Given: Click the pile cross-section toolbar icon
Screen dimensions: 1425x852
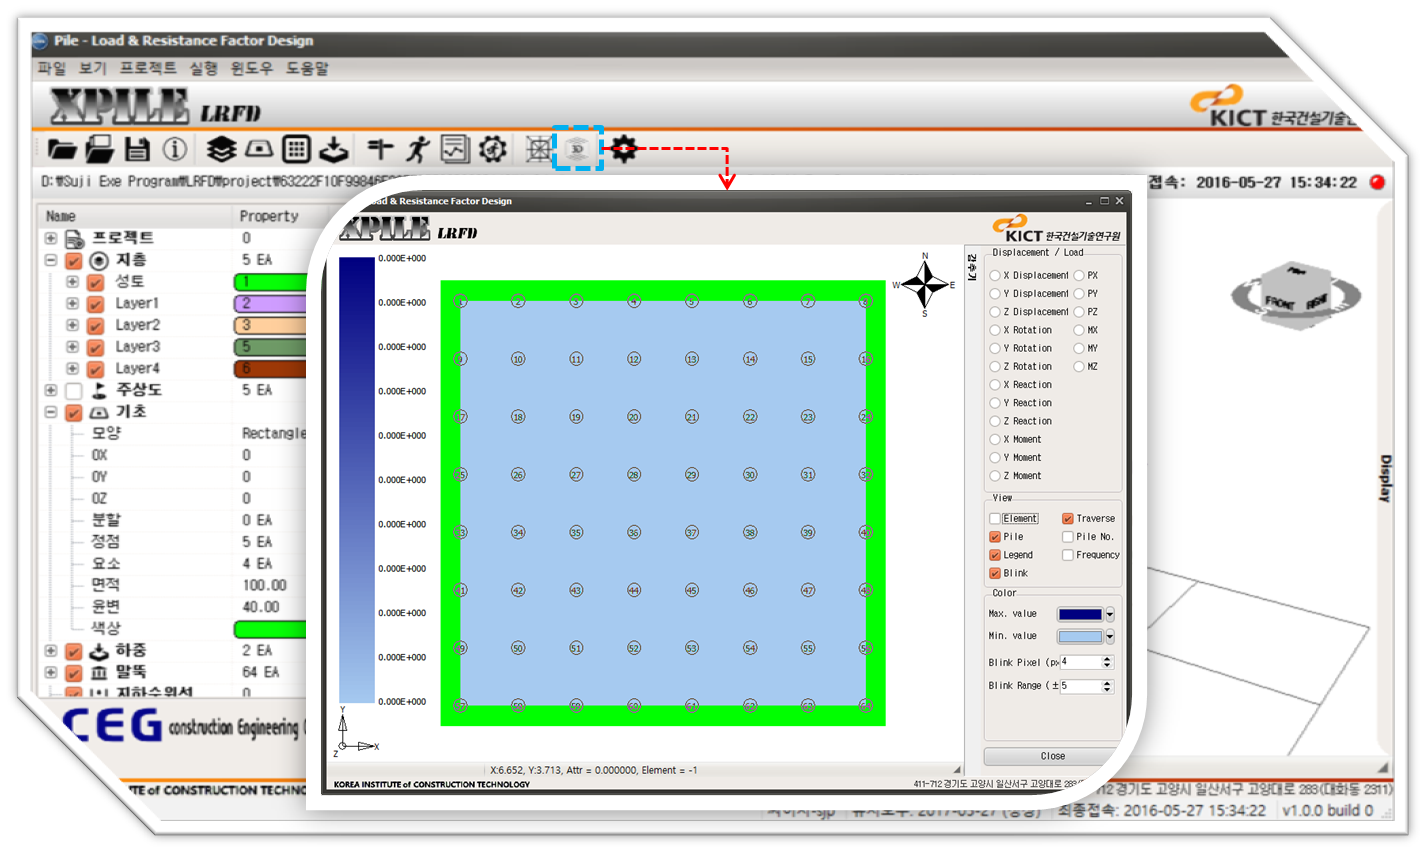Looking at the screenshot, I should tap(380, 150).
